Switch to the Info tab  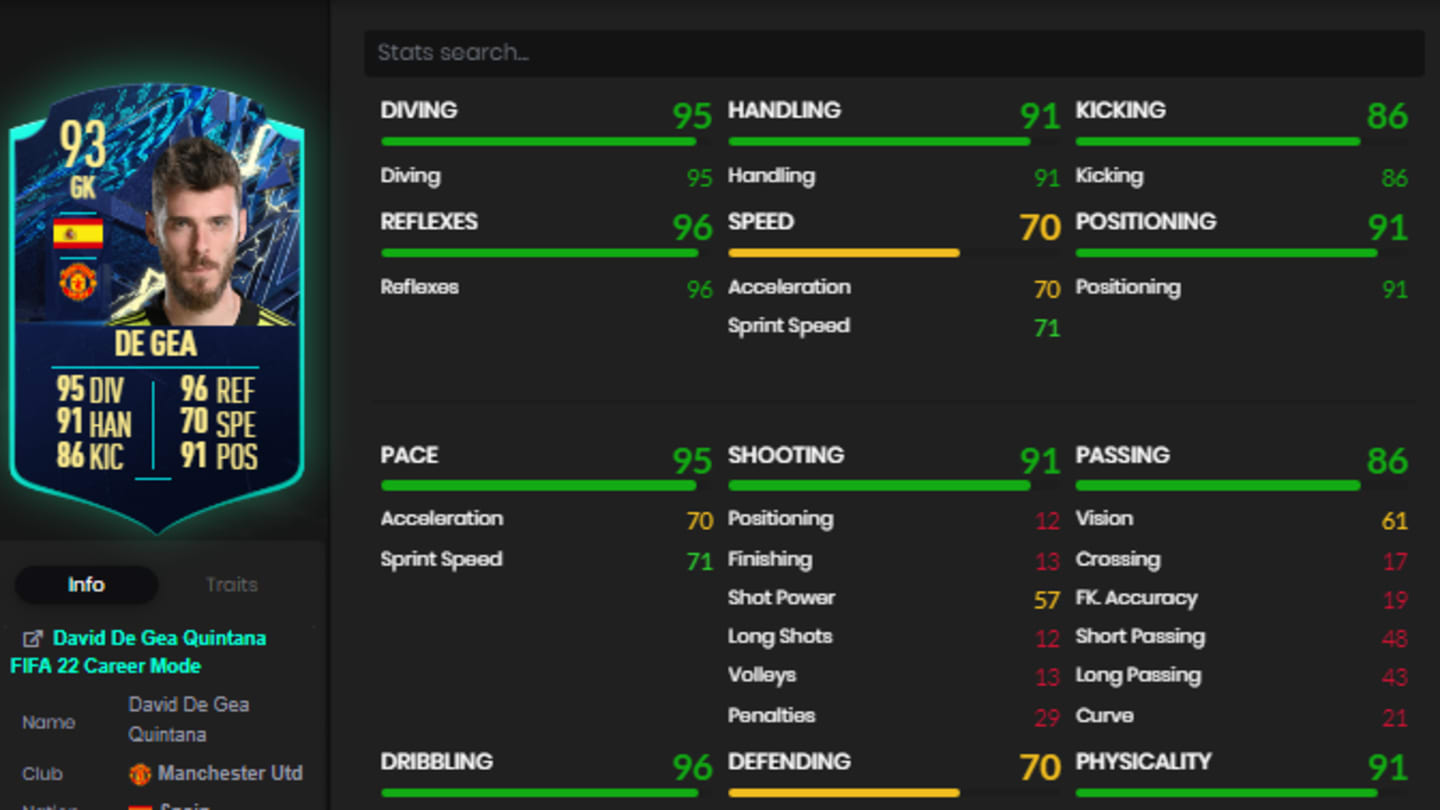(x=86, y=585)
